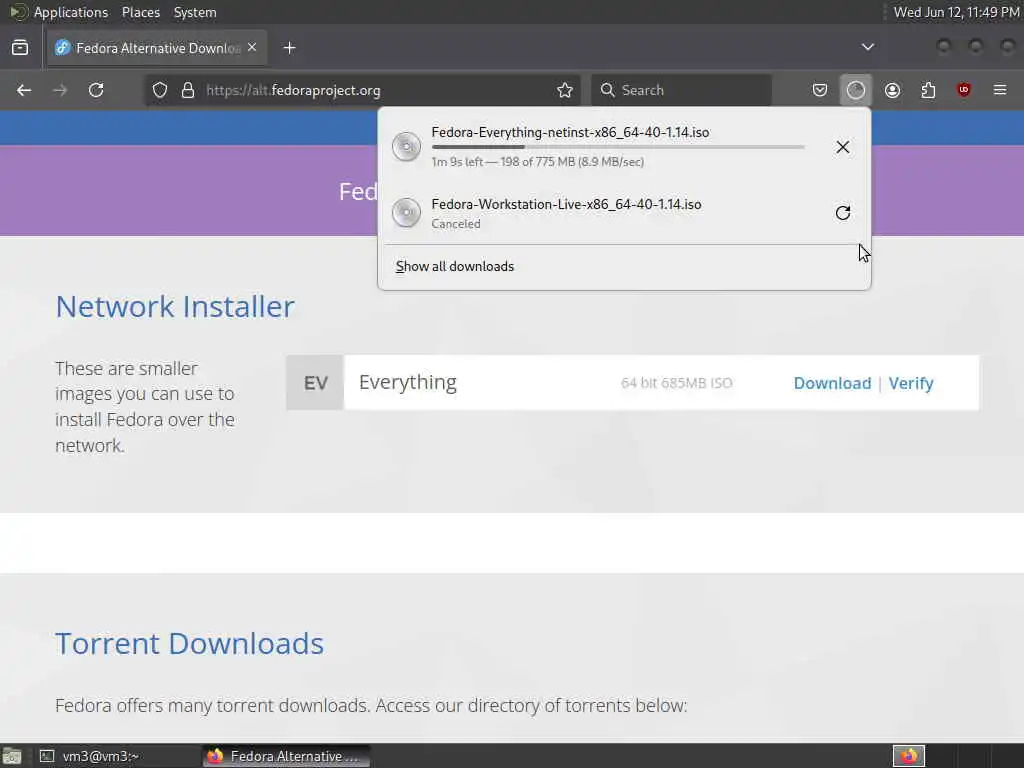Image resolution: width=1024 pixels, height=768 pixels.
Task: Click the Network Installer heading
Action: [175, 306]
